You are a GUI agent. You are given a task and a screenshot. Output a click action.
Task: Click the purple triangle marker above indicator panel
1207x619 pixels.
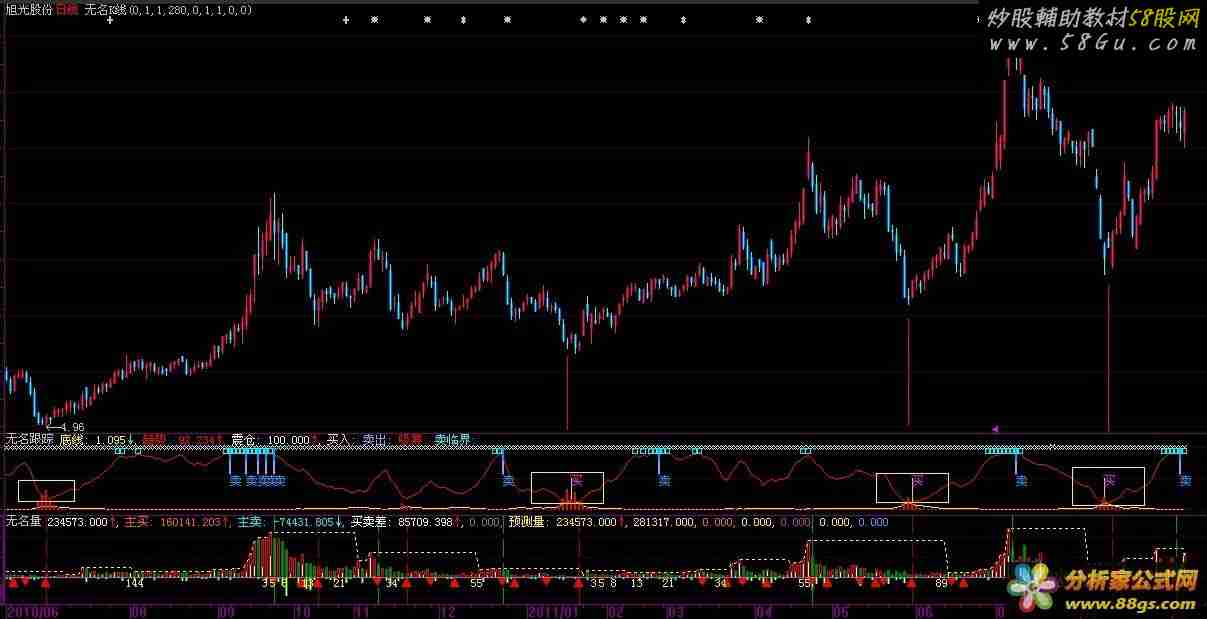click(x=994, y=429)
